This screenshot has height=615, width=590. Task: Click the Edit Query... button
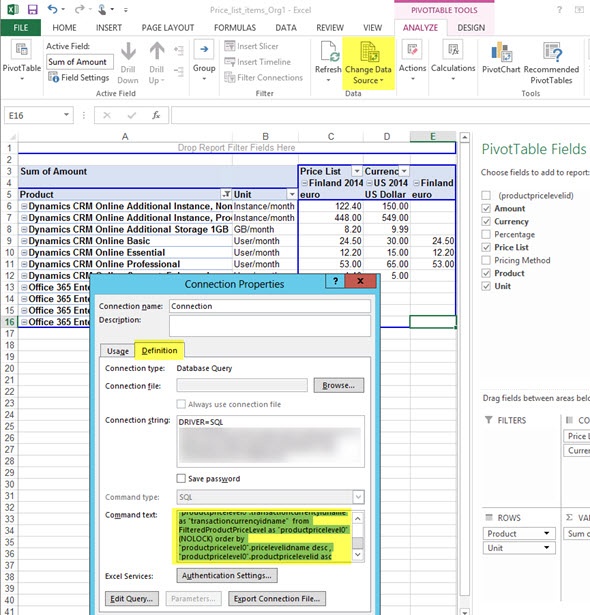(x=131, y=599)
